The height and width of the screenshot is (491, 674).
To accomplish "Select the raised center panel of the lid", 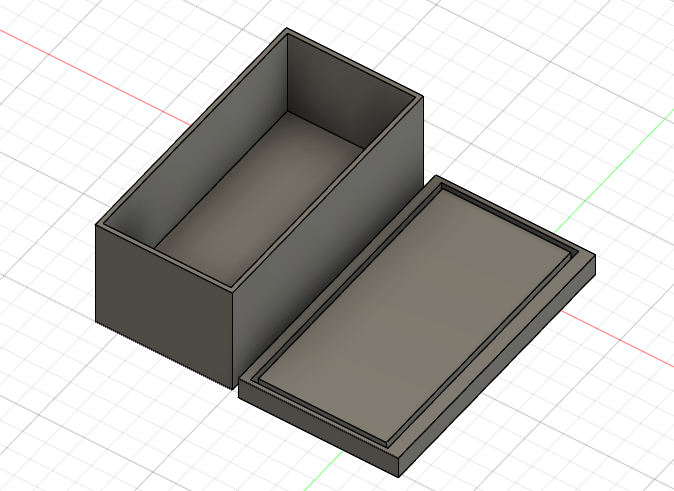I will point(415,316).
